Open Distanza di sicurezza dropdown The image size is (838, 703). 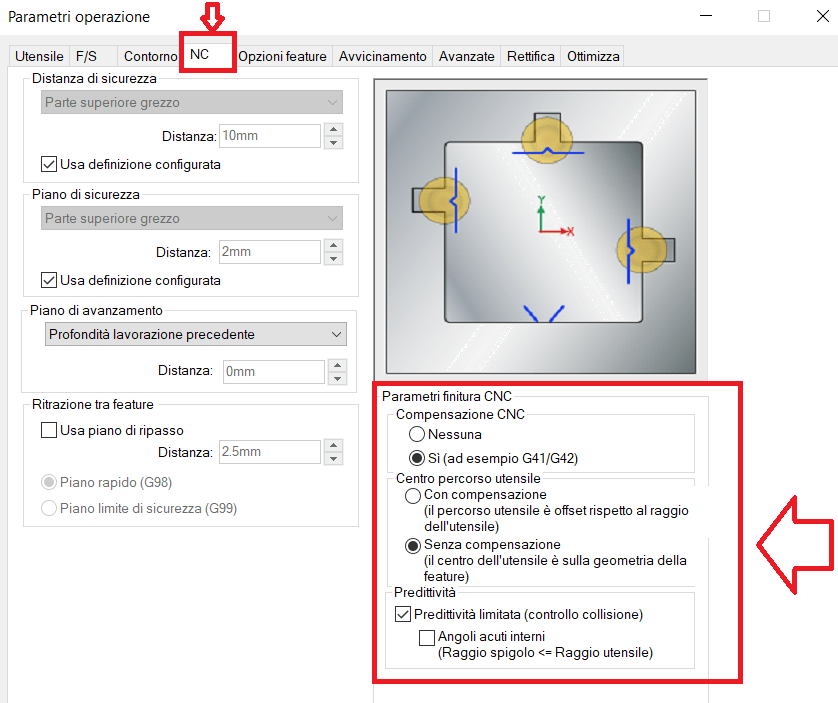click(x=192, y=102)
